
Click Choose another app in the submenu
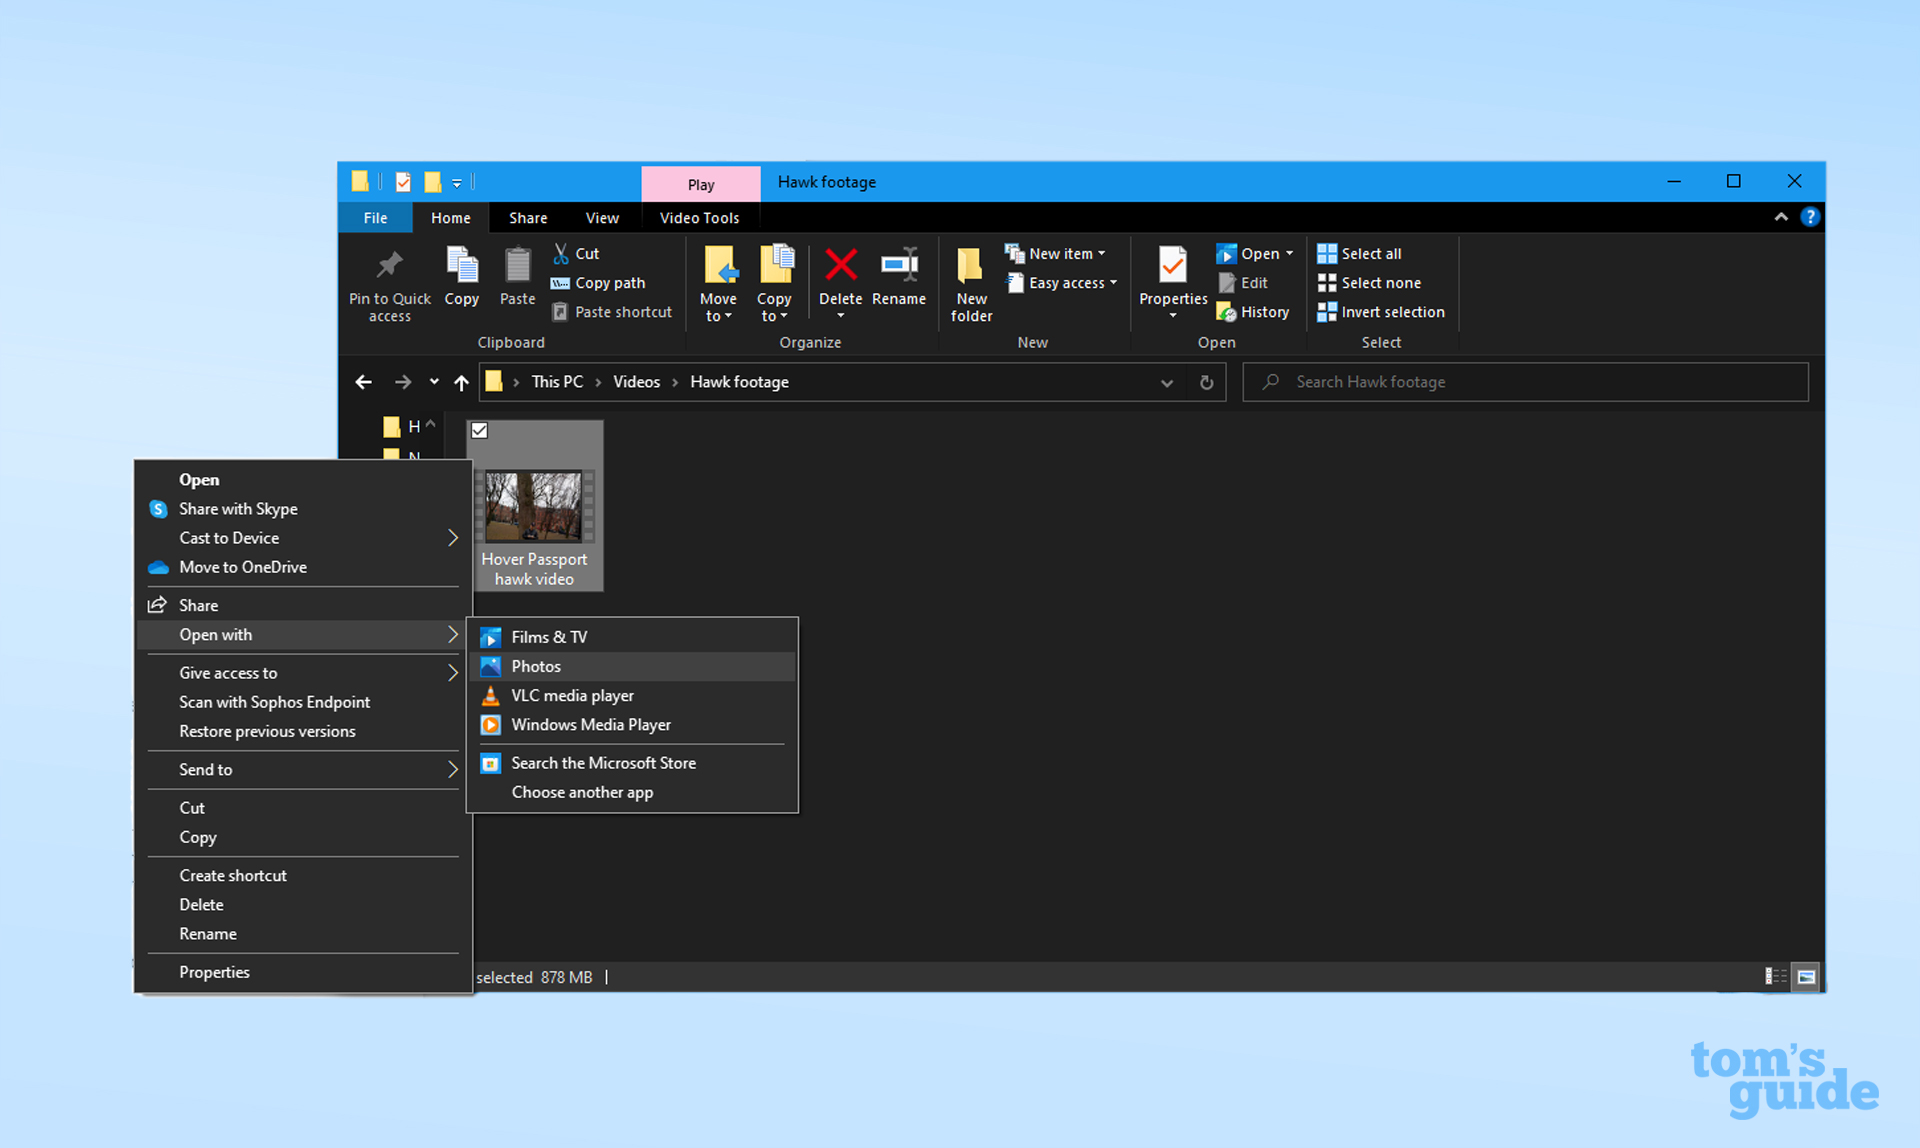click(x=582, y=792)
